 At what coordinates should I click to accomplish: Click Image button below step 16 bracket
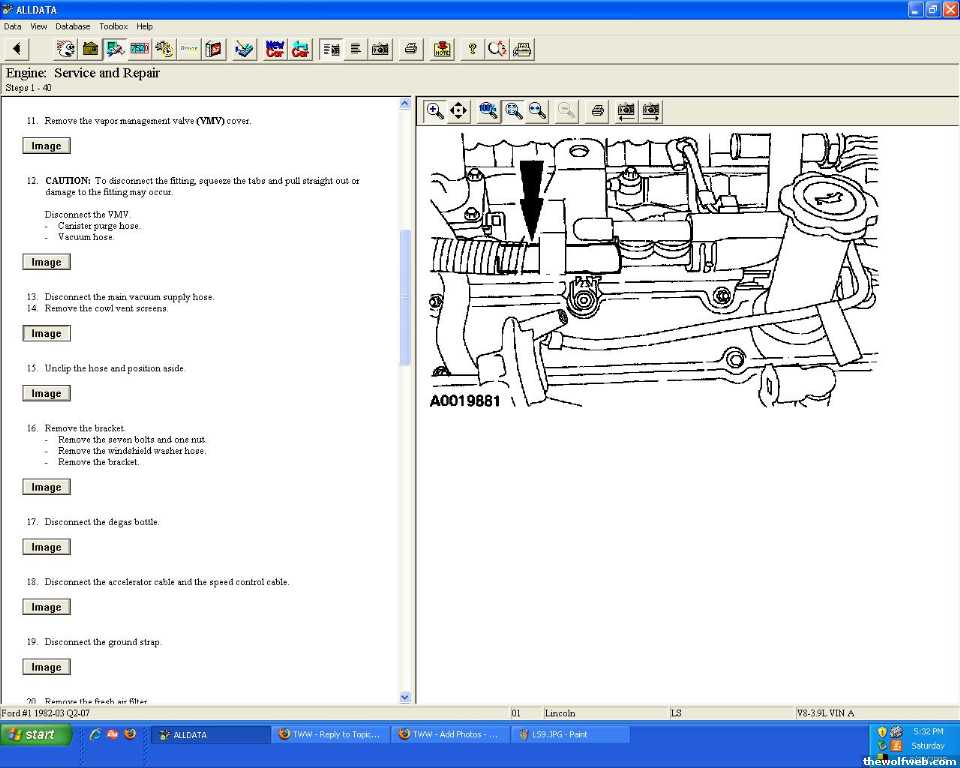tap(46, 487)
